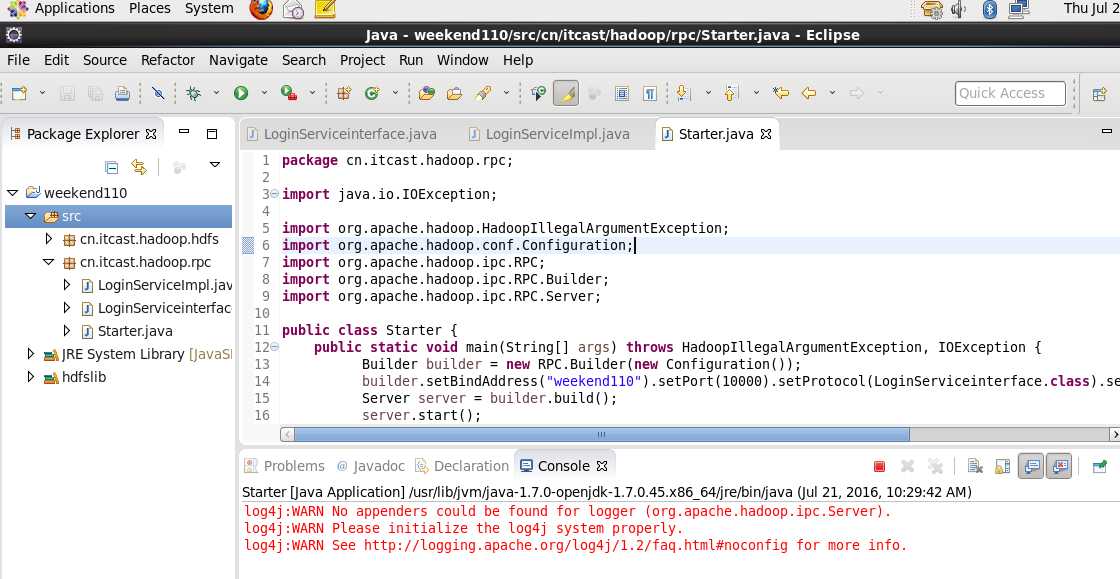Click the Run External Tools icon
1120x579 pixels.
(289, 93)
